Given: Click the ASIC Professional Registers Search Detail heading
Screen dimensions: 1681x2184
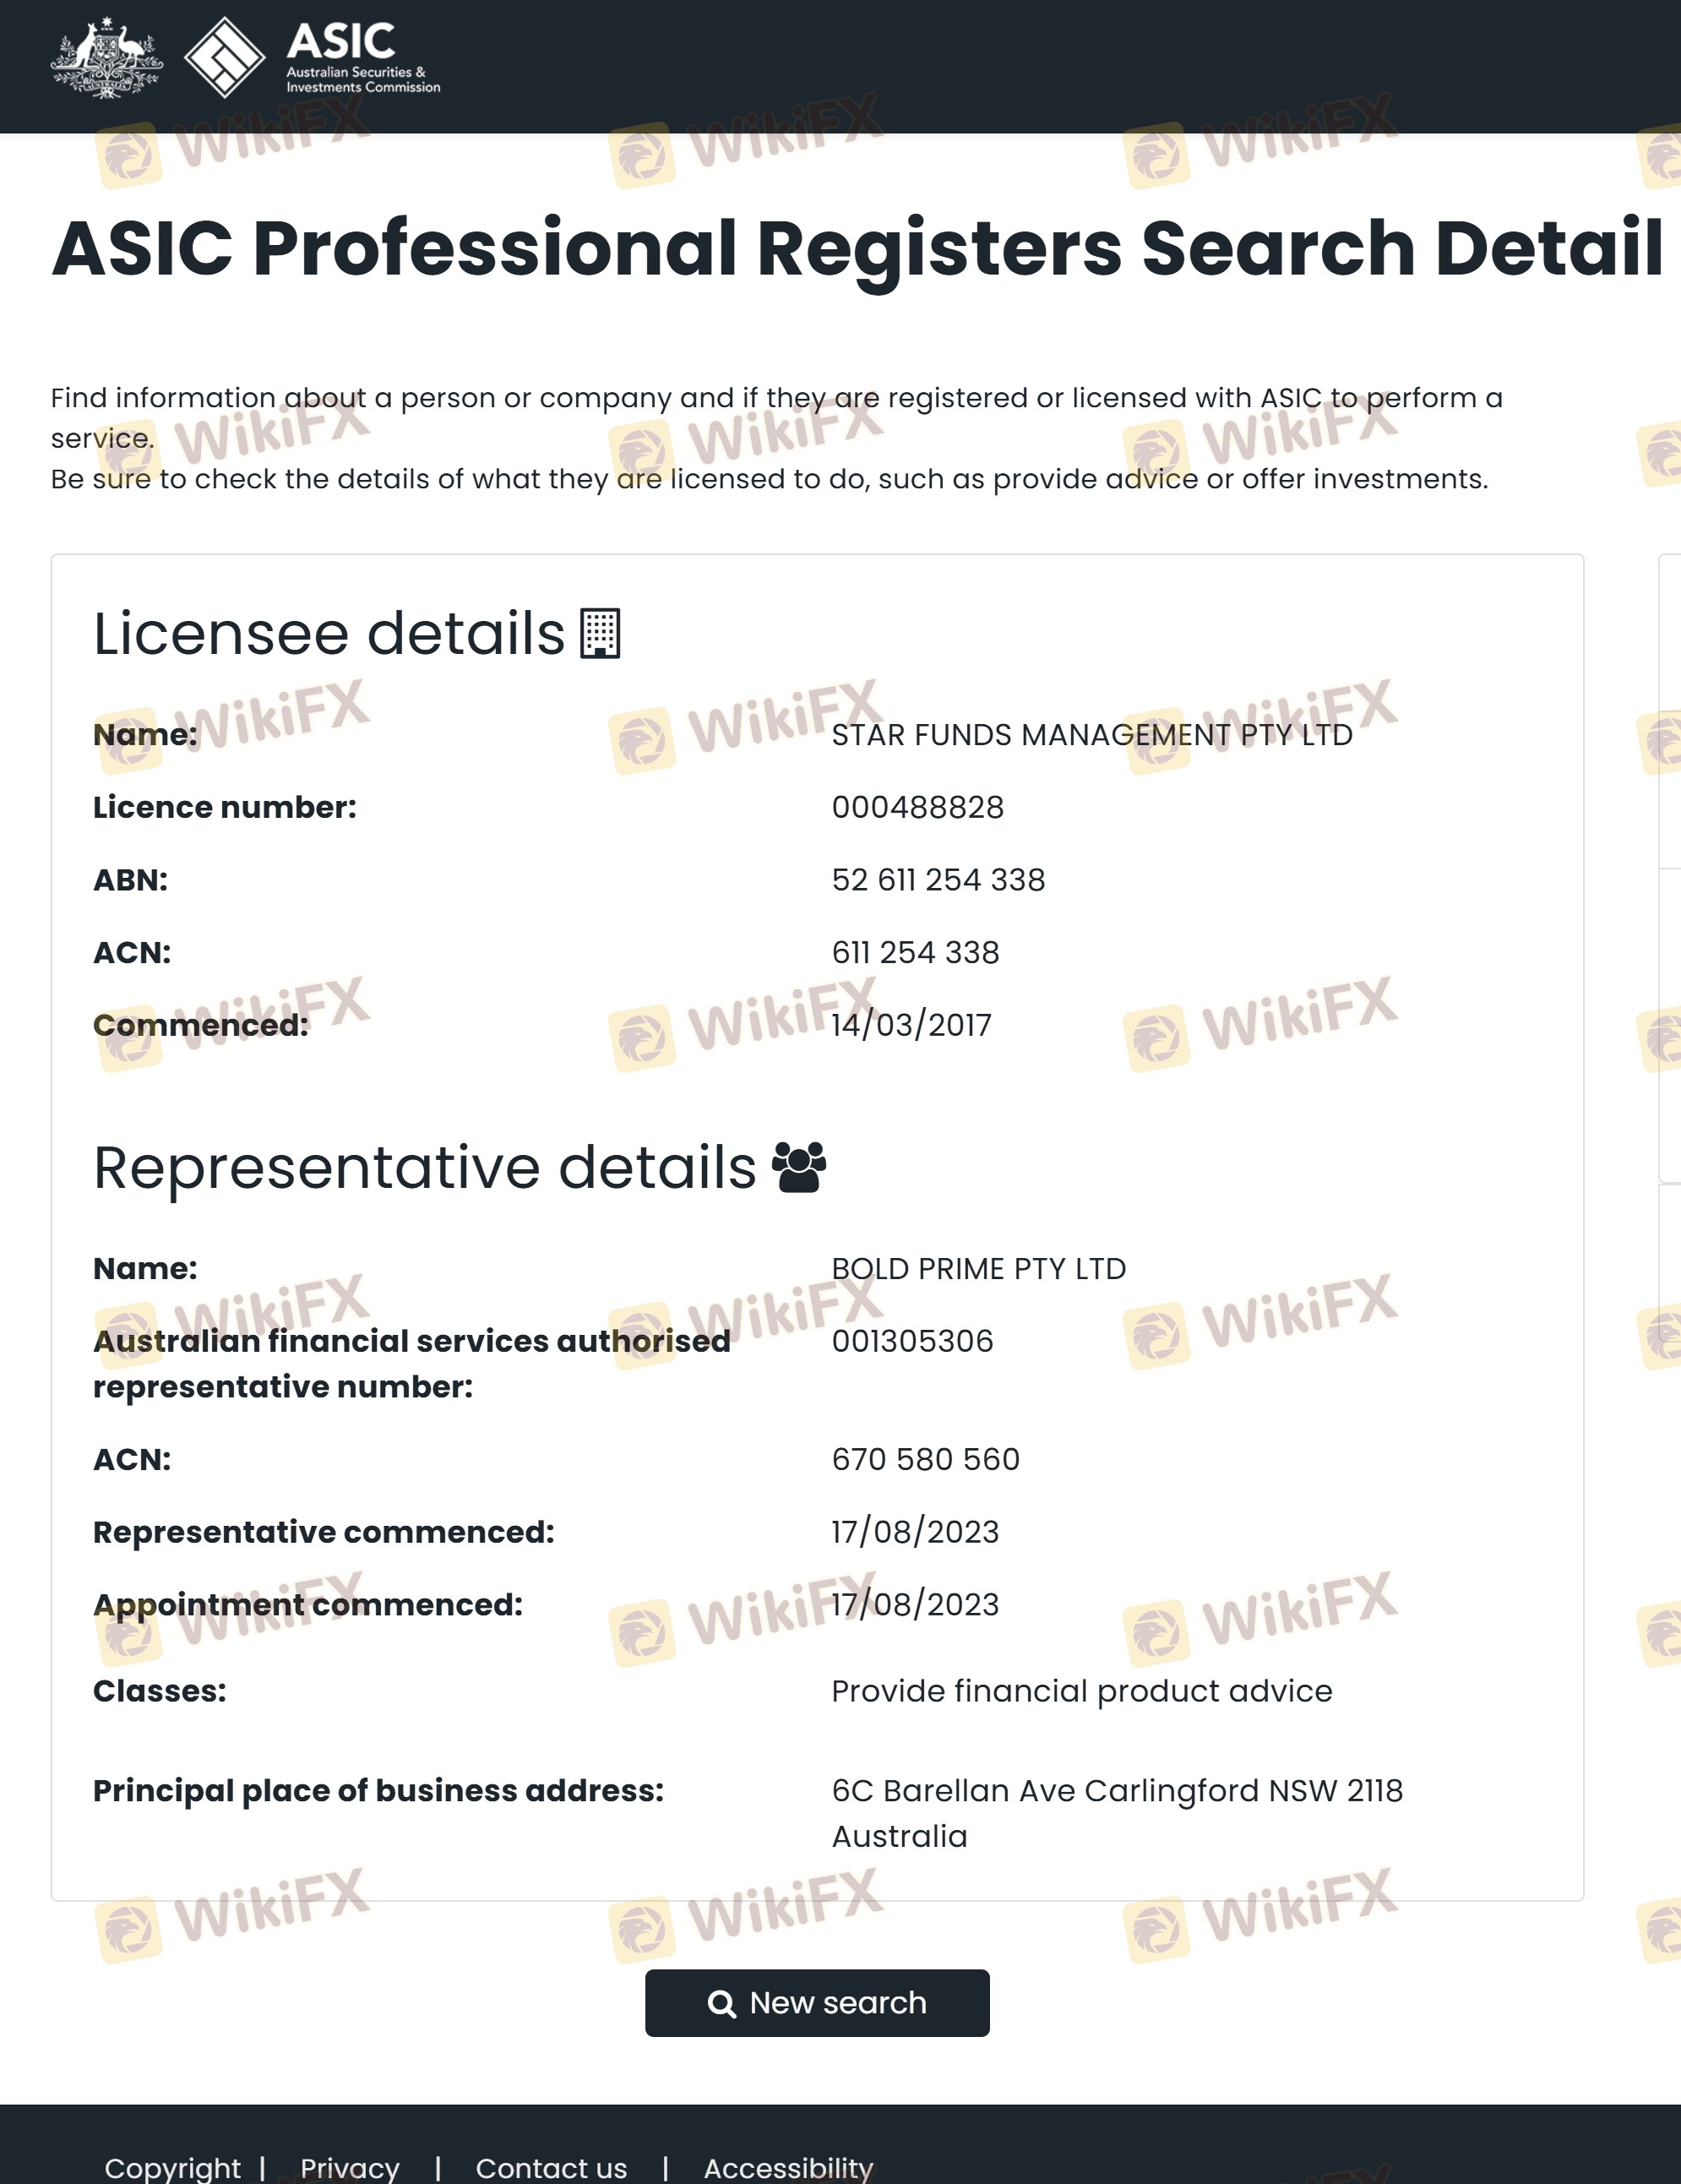Looking at the screenshot, I should tap(857, 248).
